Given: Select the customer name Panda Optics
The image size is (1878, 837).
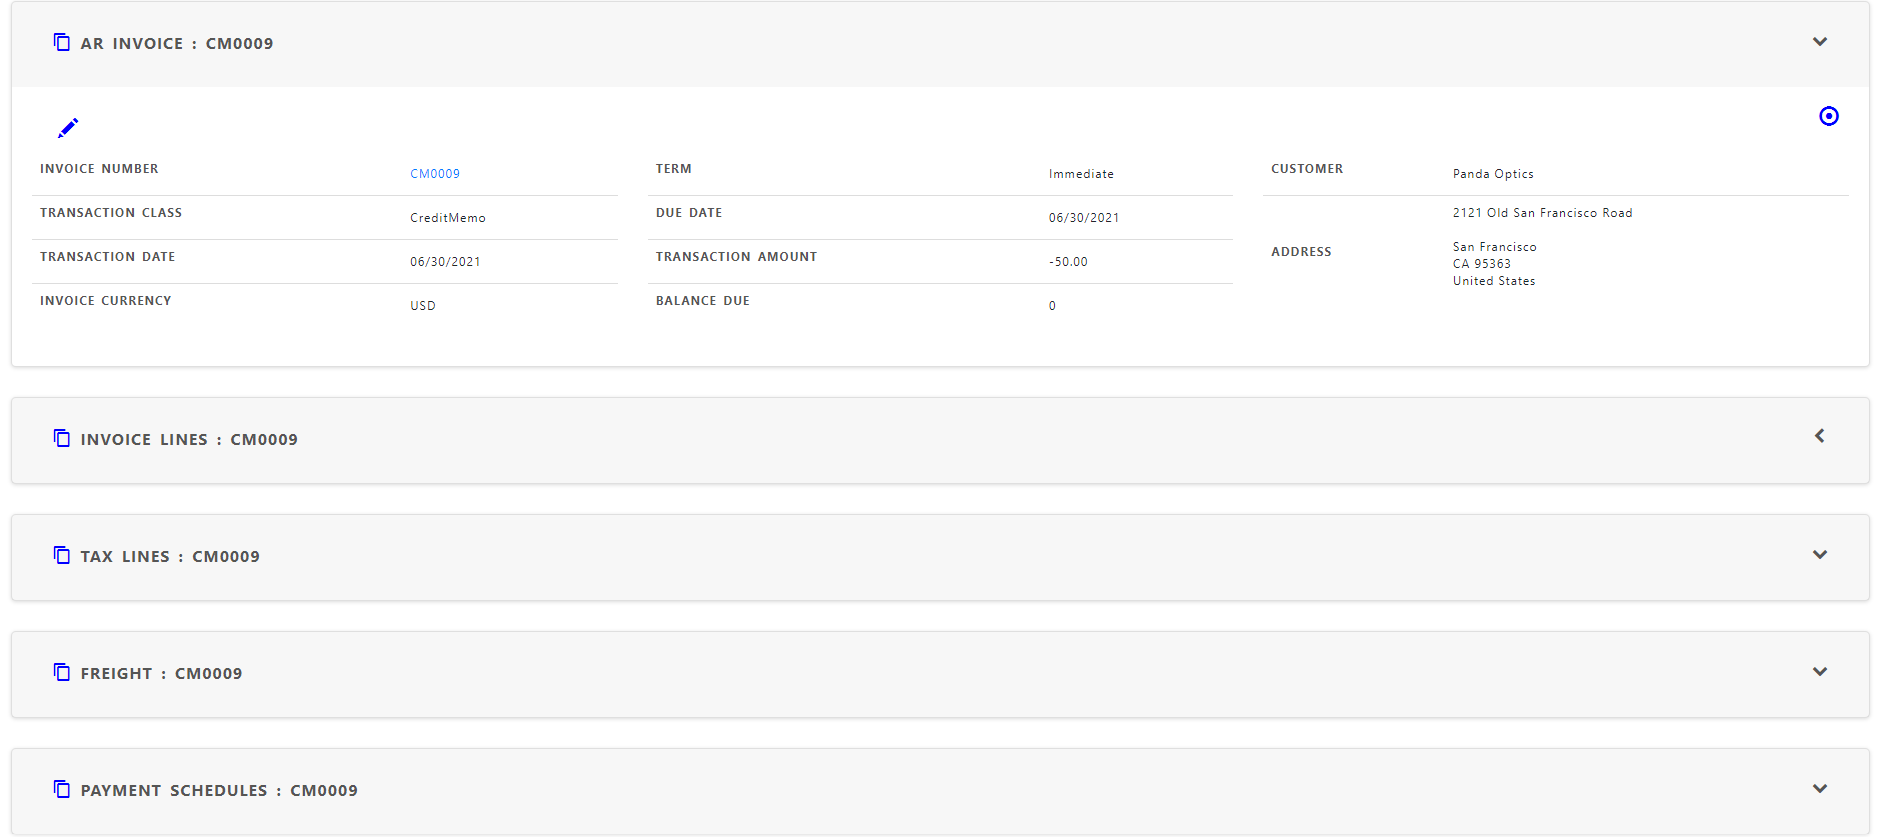Looking at the screenshot, I should click(x=1493, y=174).
